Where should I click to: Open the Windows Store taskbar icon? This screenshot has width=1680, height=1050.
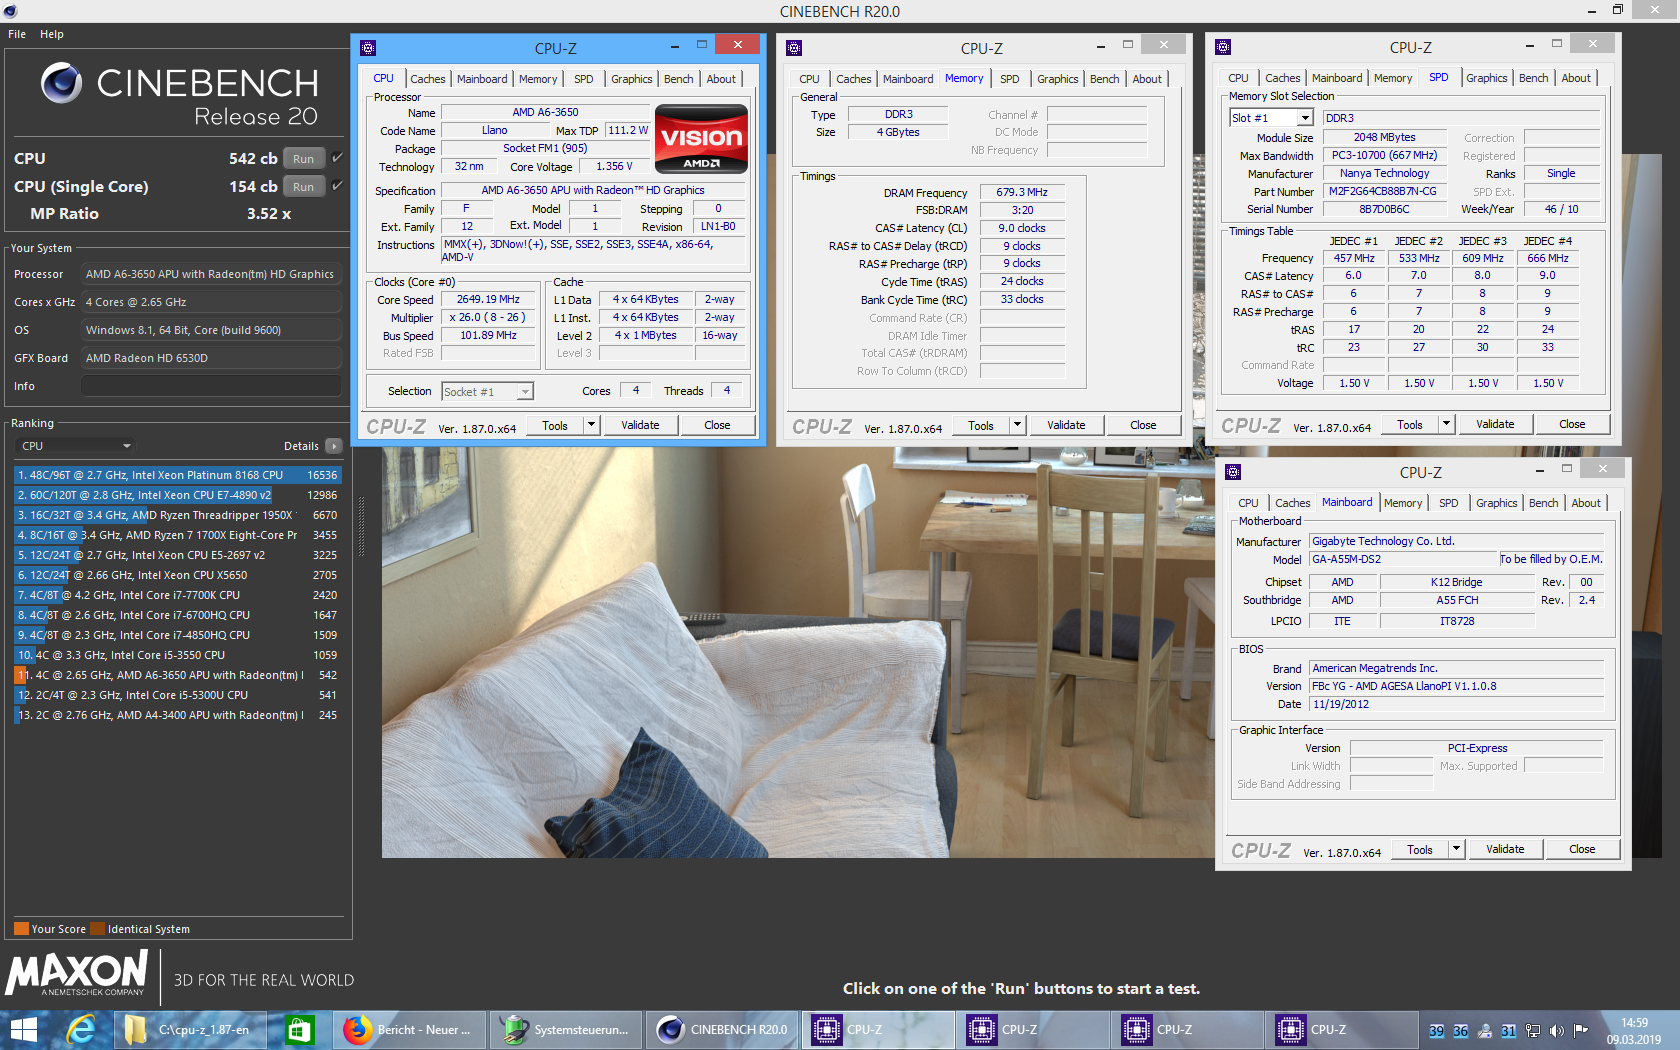299,1029
